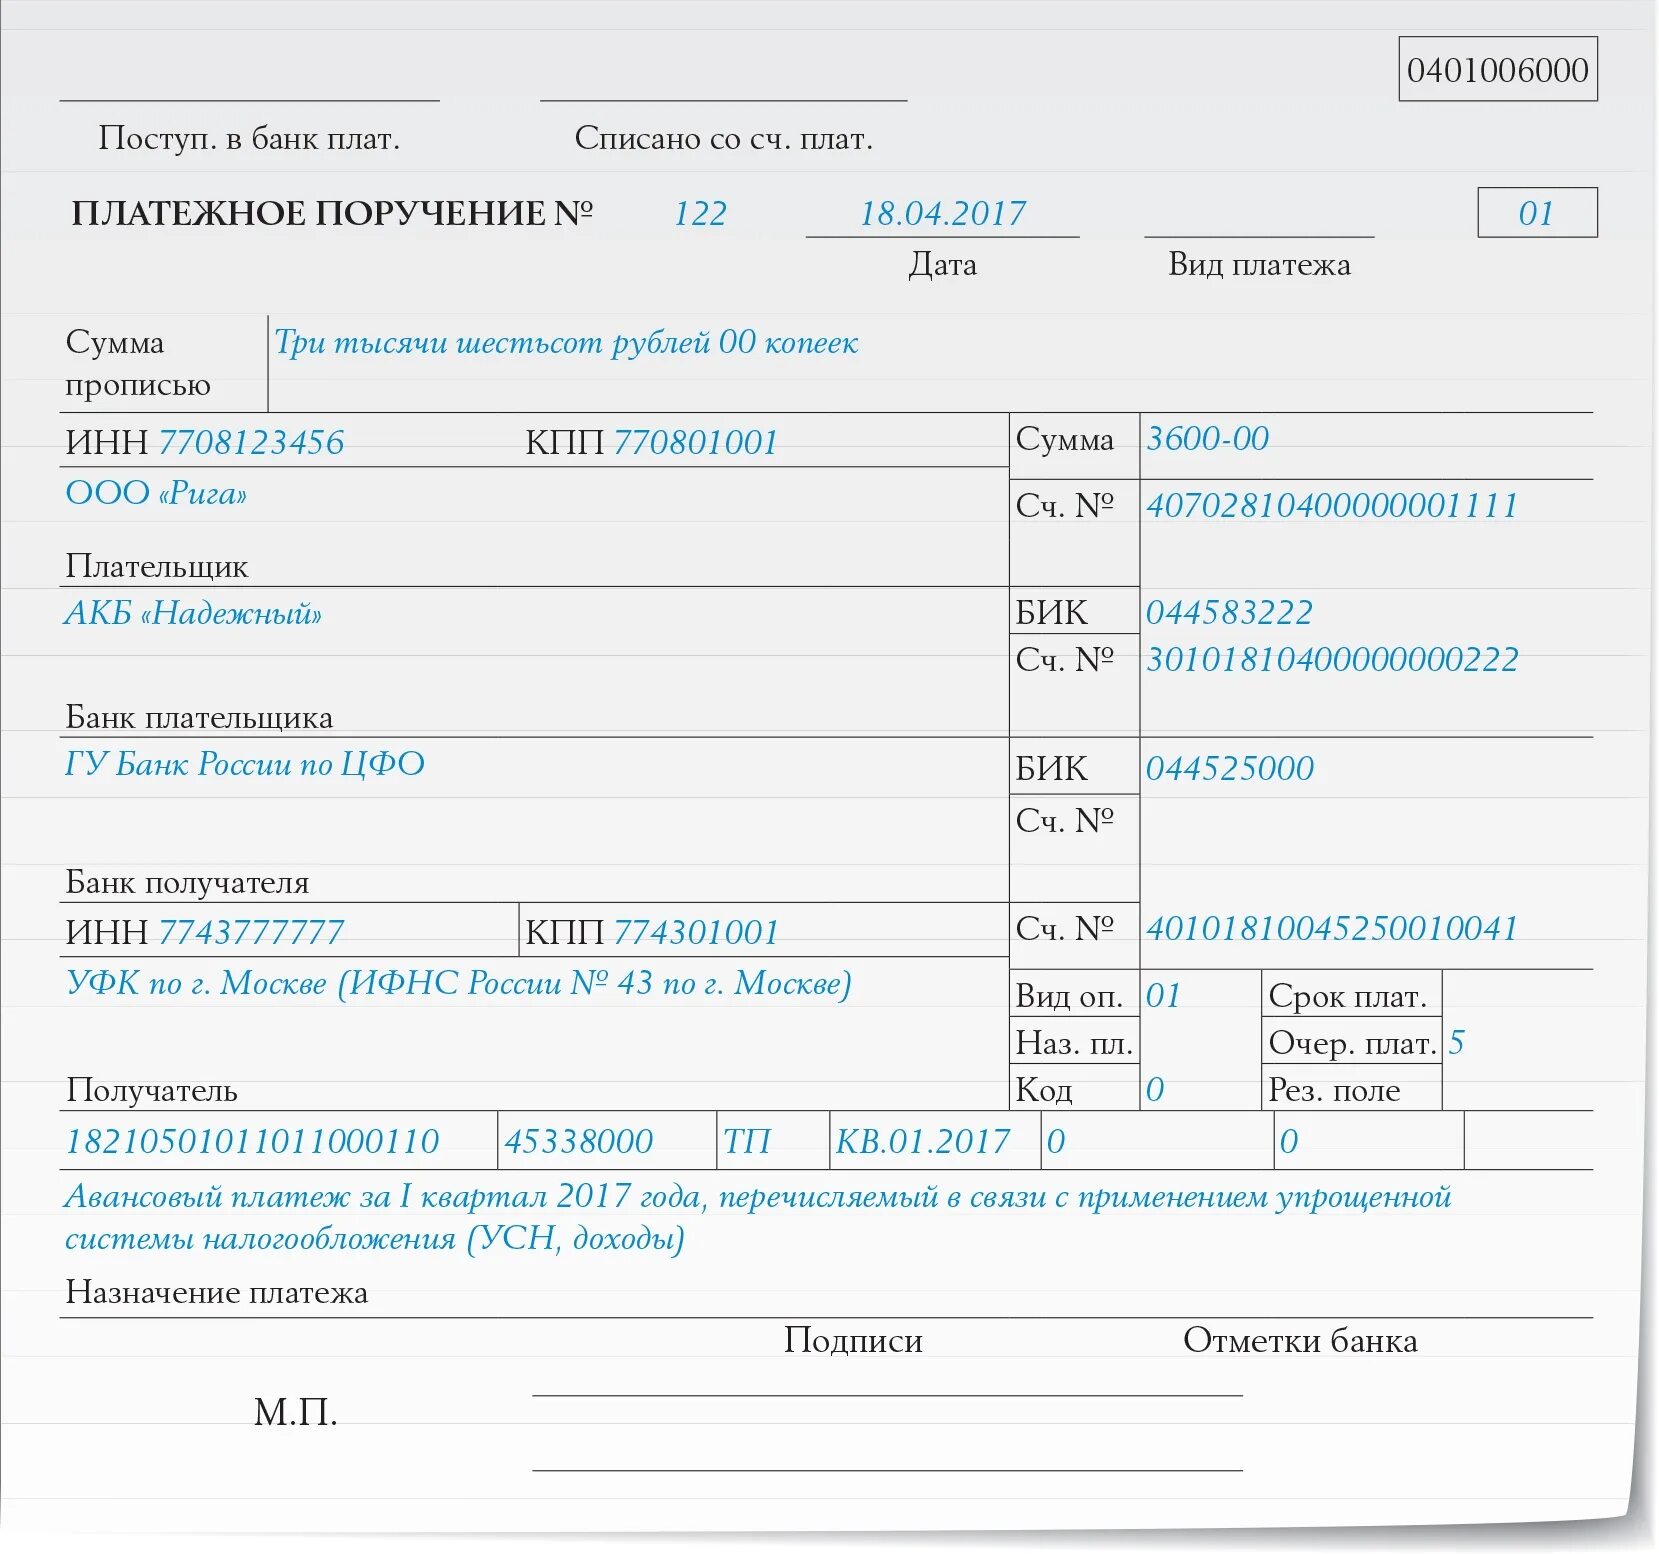Click the first signature line under Подписи
Image resolution: width=1659 pixels, height=1554 pixels.
tap(887, 1394)
